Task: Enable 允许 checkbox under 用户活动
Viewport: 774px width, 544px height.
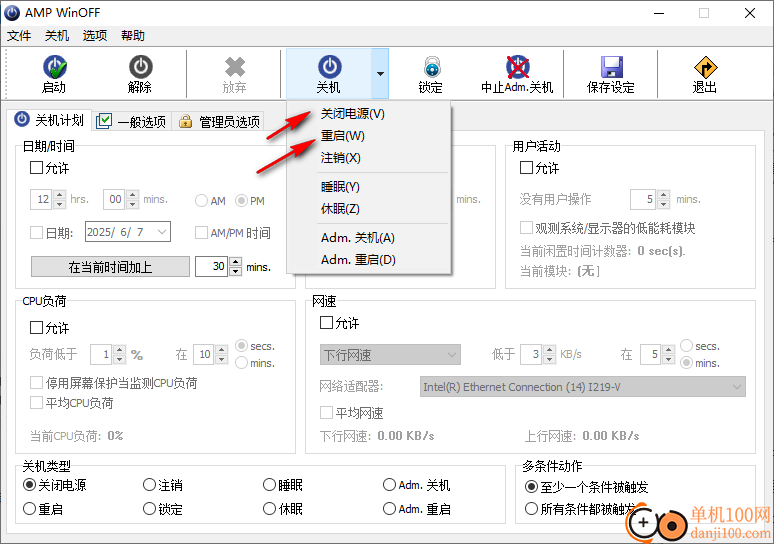Action: point(526,168)
